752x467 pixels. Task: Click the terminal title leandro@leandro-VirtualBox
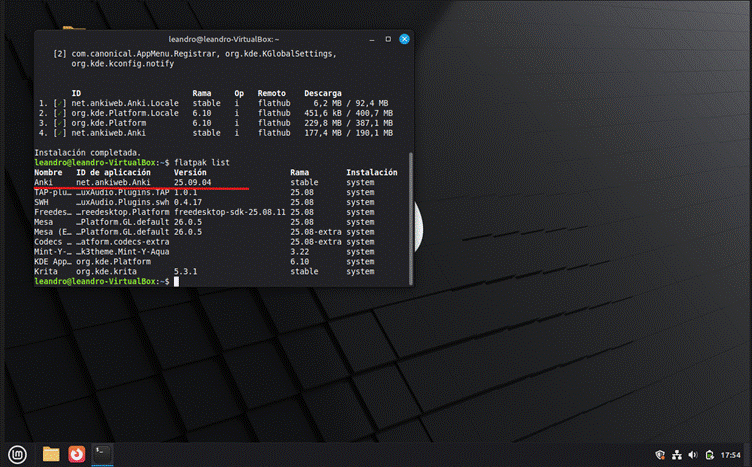tap(223, 39)
